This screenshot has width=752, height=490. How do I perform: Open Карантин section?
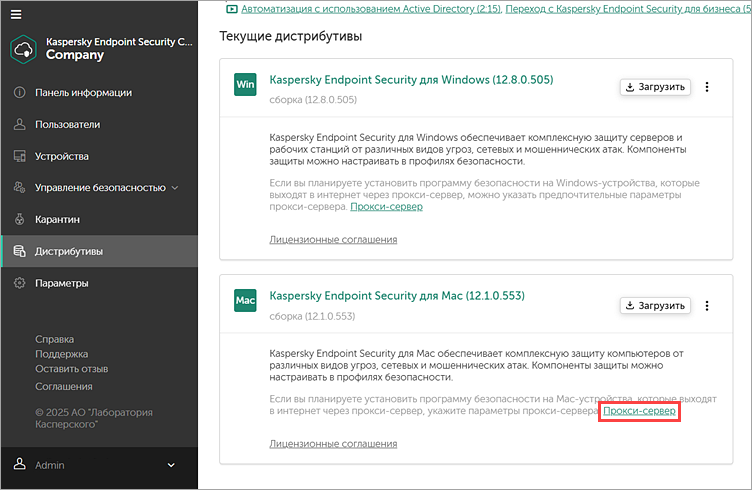[x=57, y=219]
